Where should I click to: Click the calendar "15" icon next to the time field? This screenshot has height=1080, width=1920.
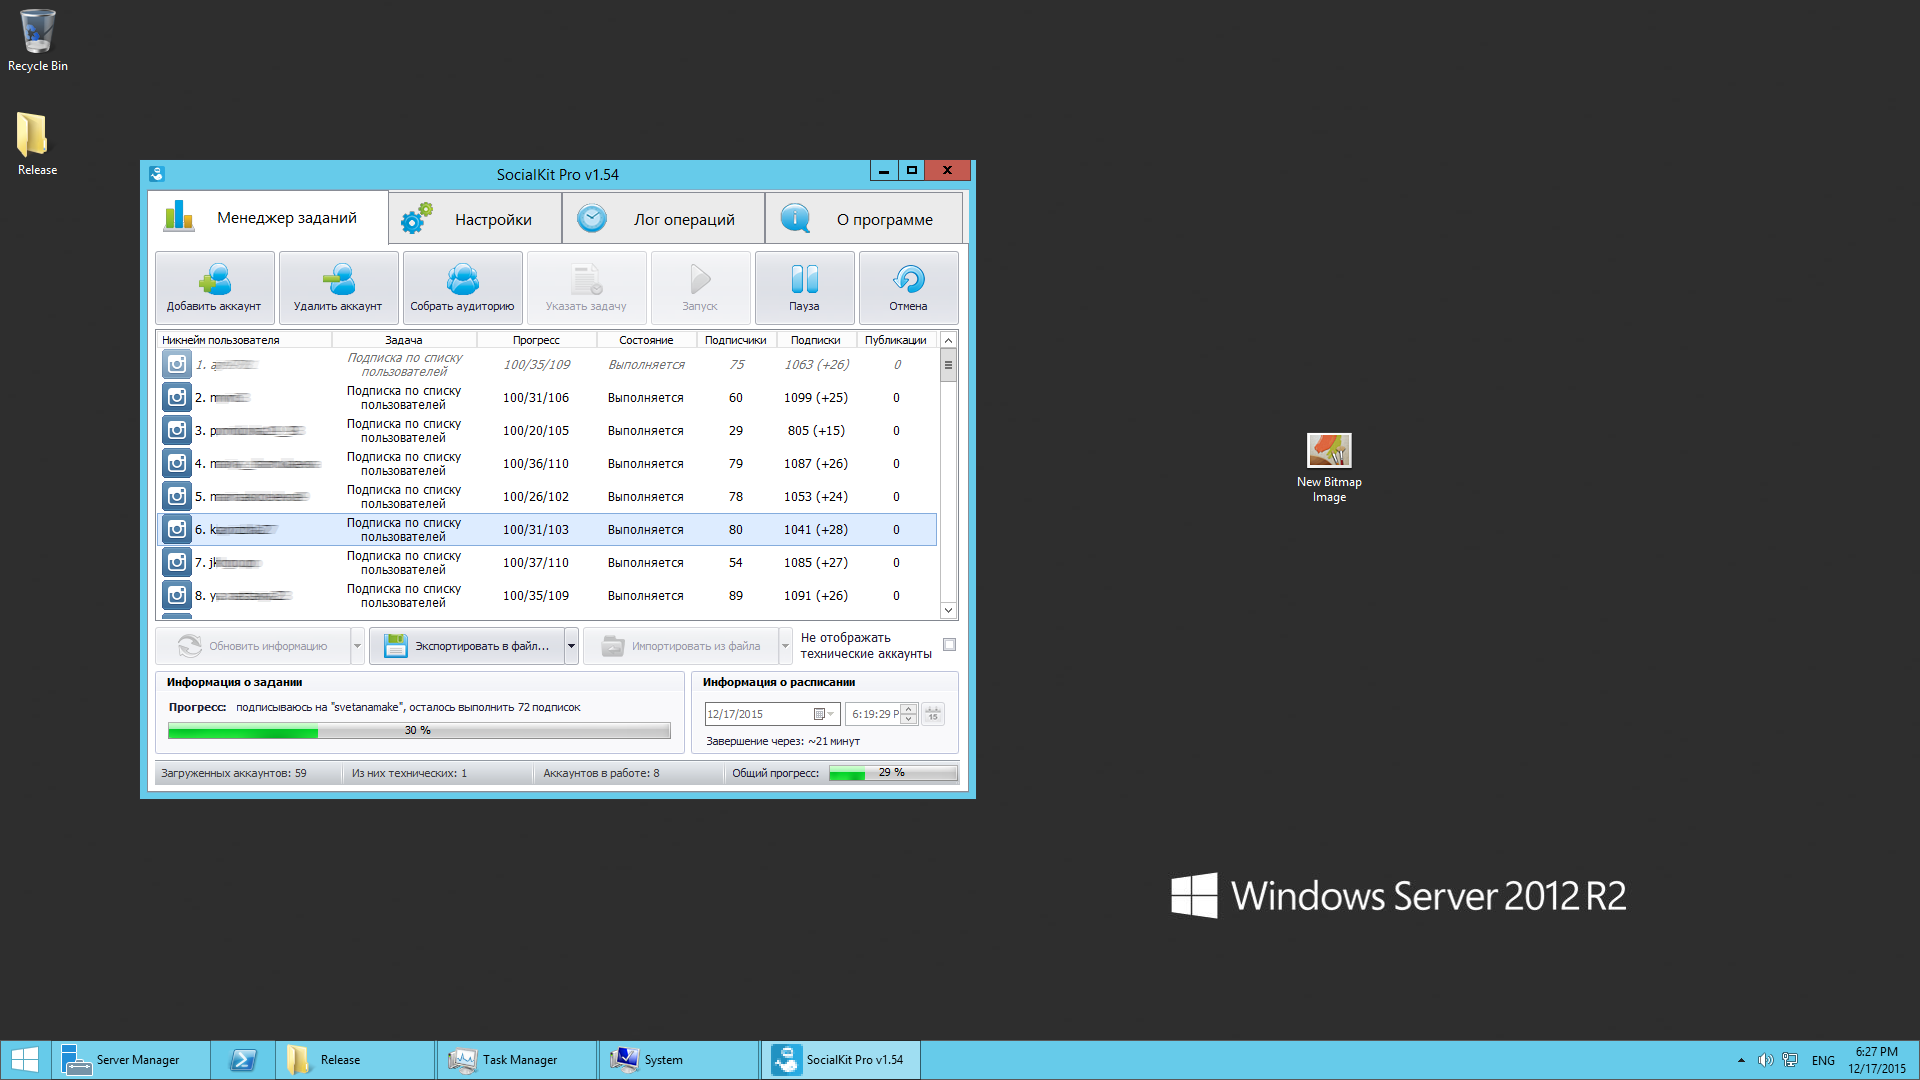coord(933,714)
